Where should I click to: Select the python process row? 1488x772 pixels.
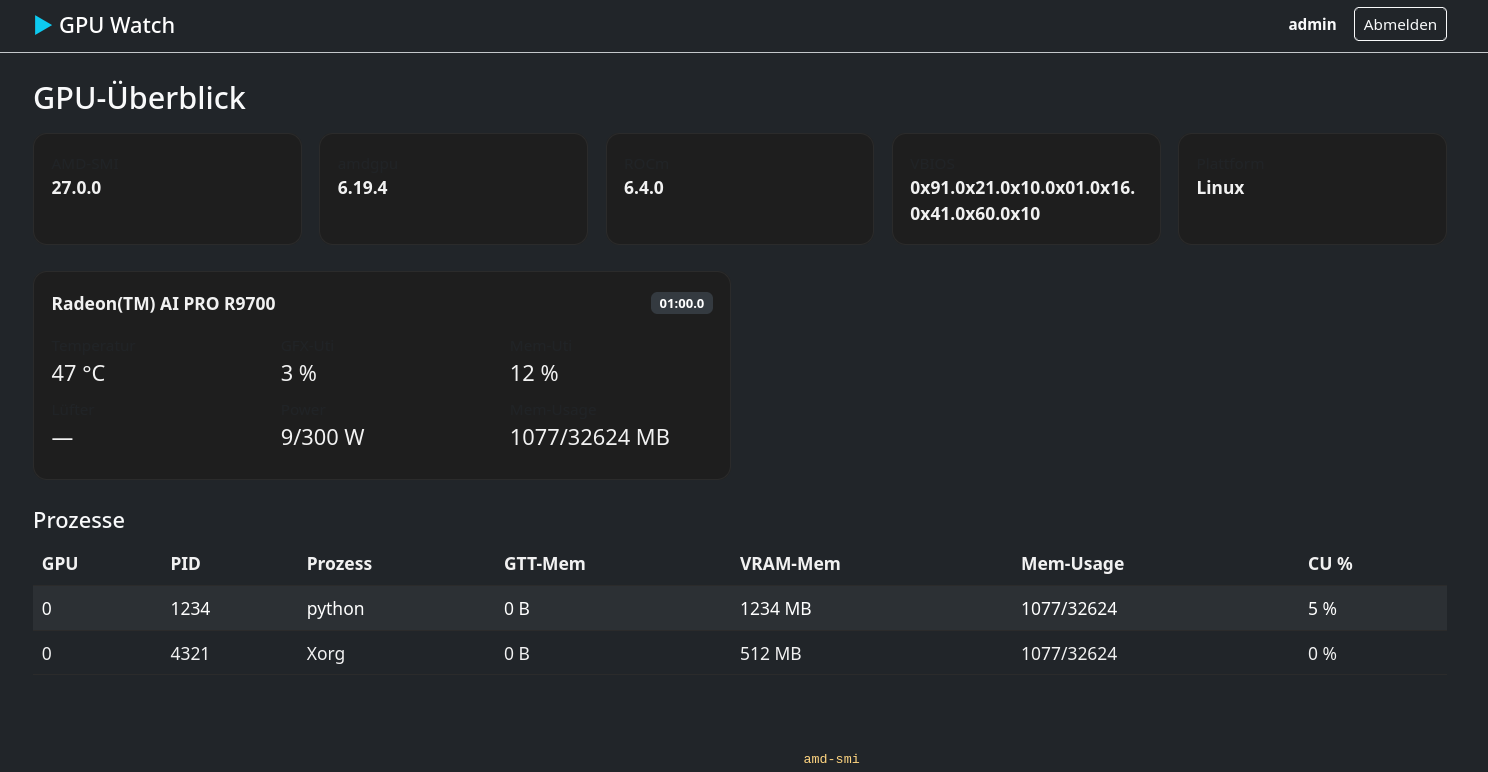(740, 608)
